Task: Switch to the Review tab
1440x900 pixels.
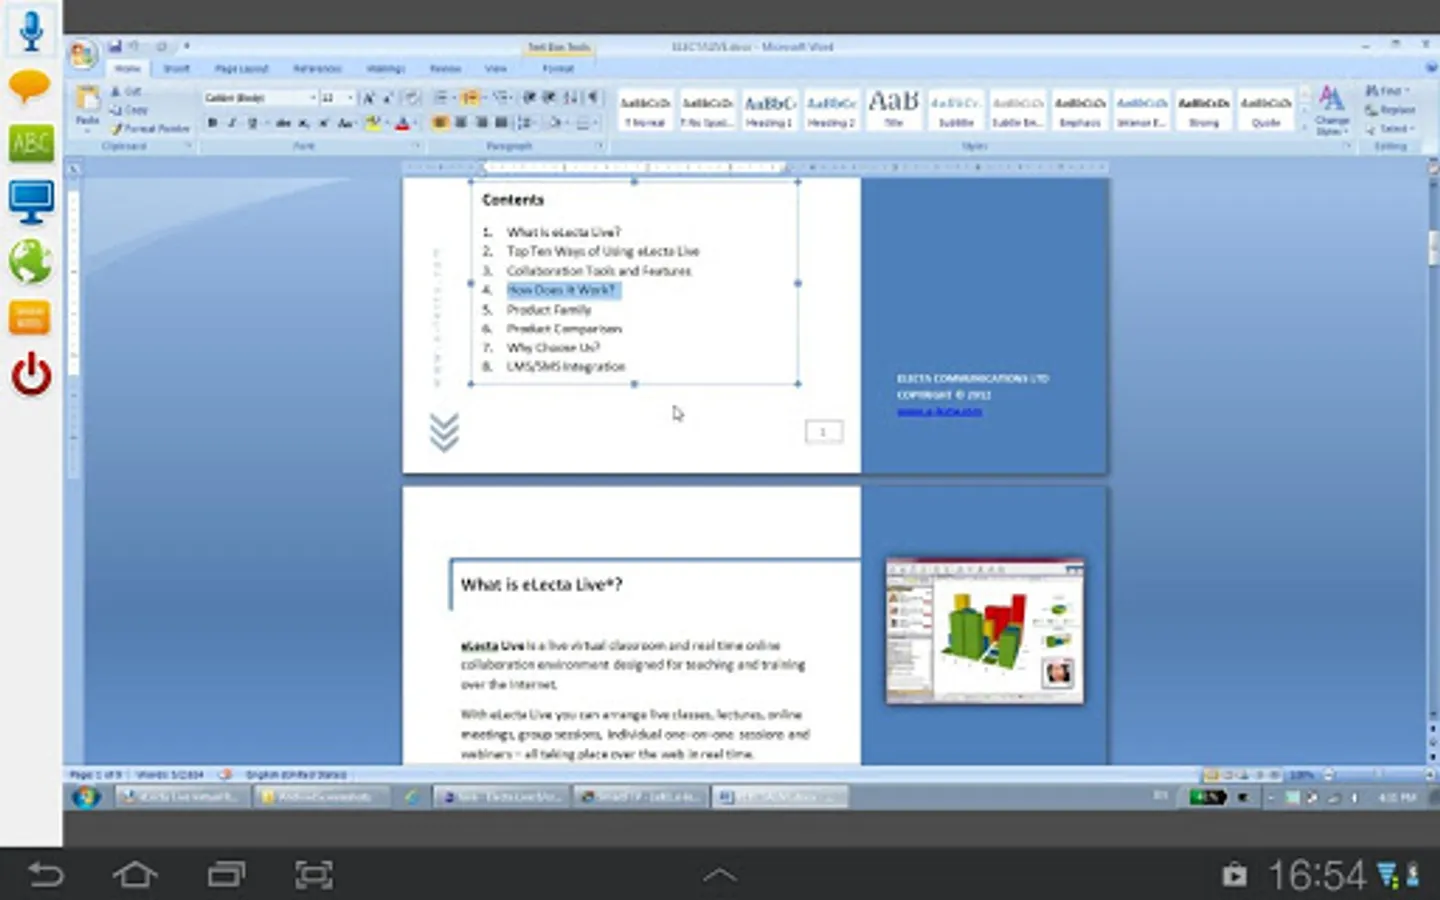Action: click(x=445, y=69)
